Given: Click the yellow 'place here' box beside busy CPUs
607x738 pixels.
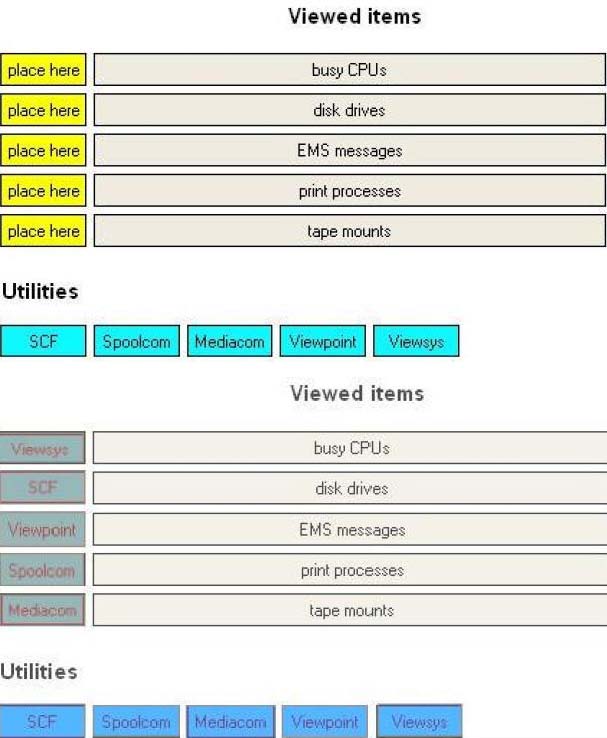Looking at the screenshot, I should point(43,70).
